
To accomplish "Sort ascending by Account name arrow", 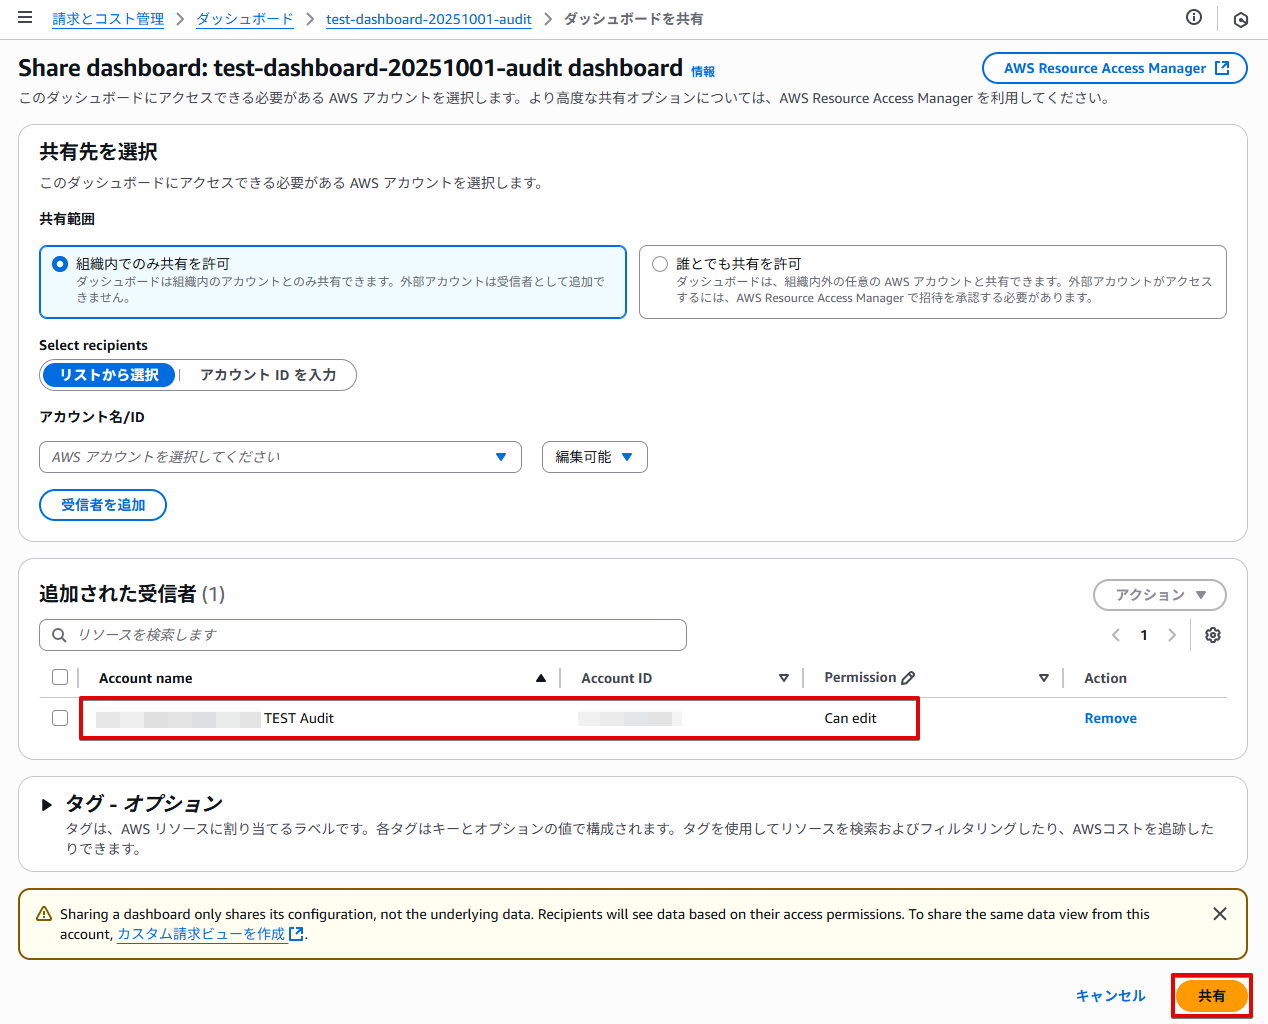I will 541,678.
